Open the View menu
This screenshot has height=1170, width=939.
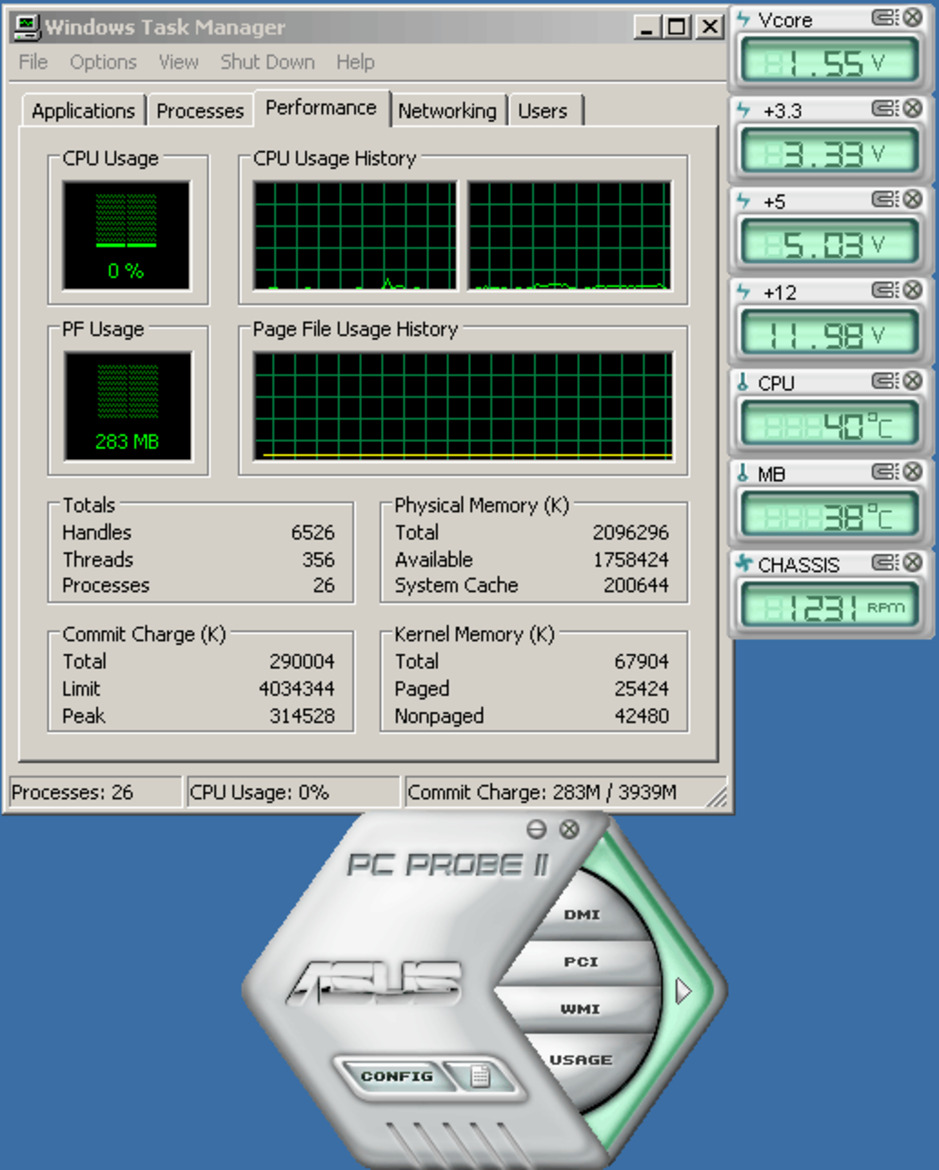coord(178,62)
